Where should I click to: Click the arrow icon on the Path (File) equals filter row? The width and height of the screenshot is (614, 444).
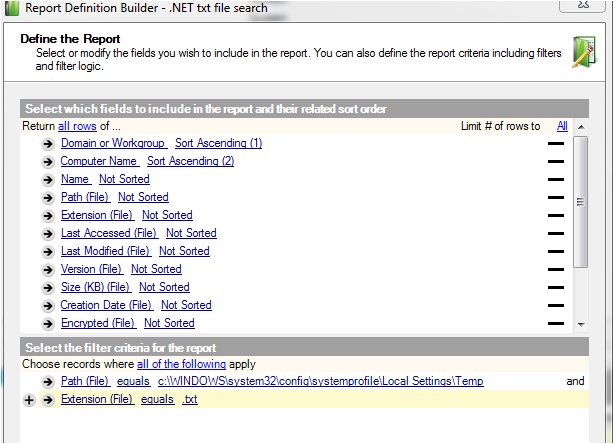48,382
